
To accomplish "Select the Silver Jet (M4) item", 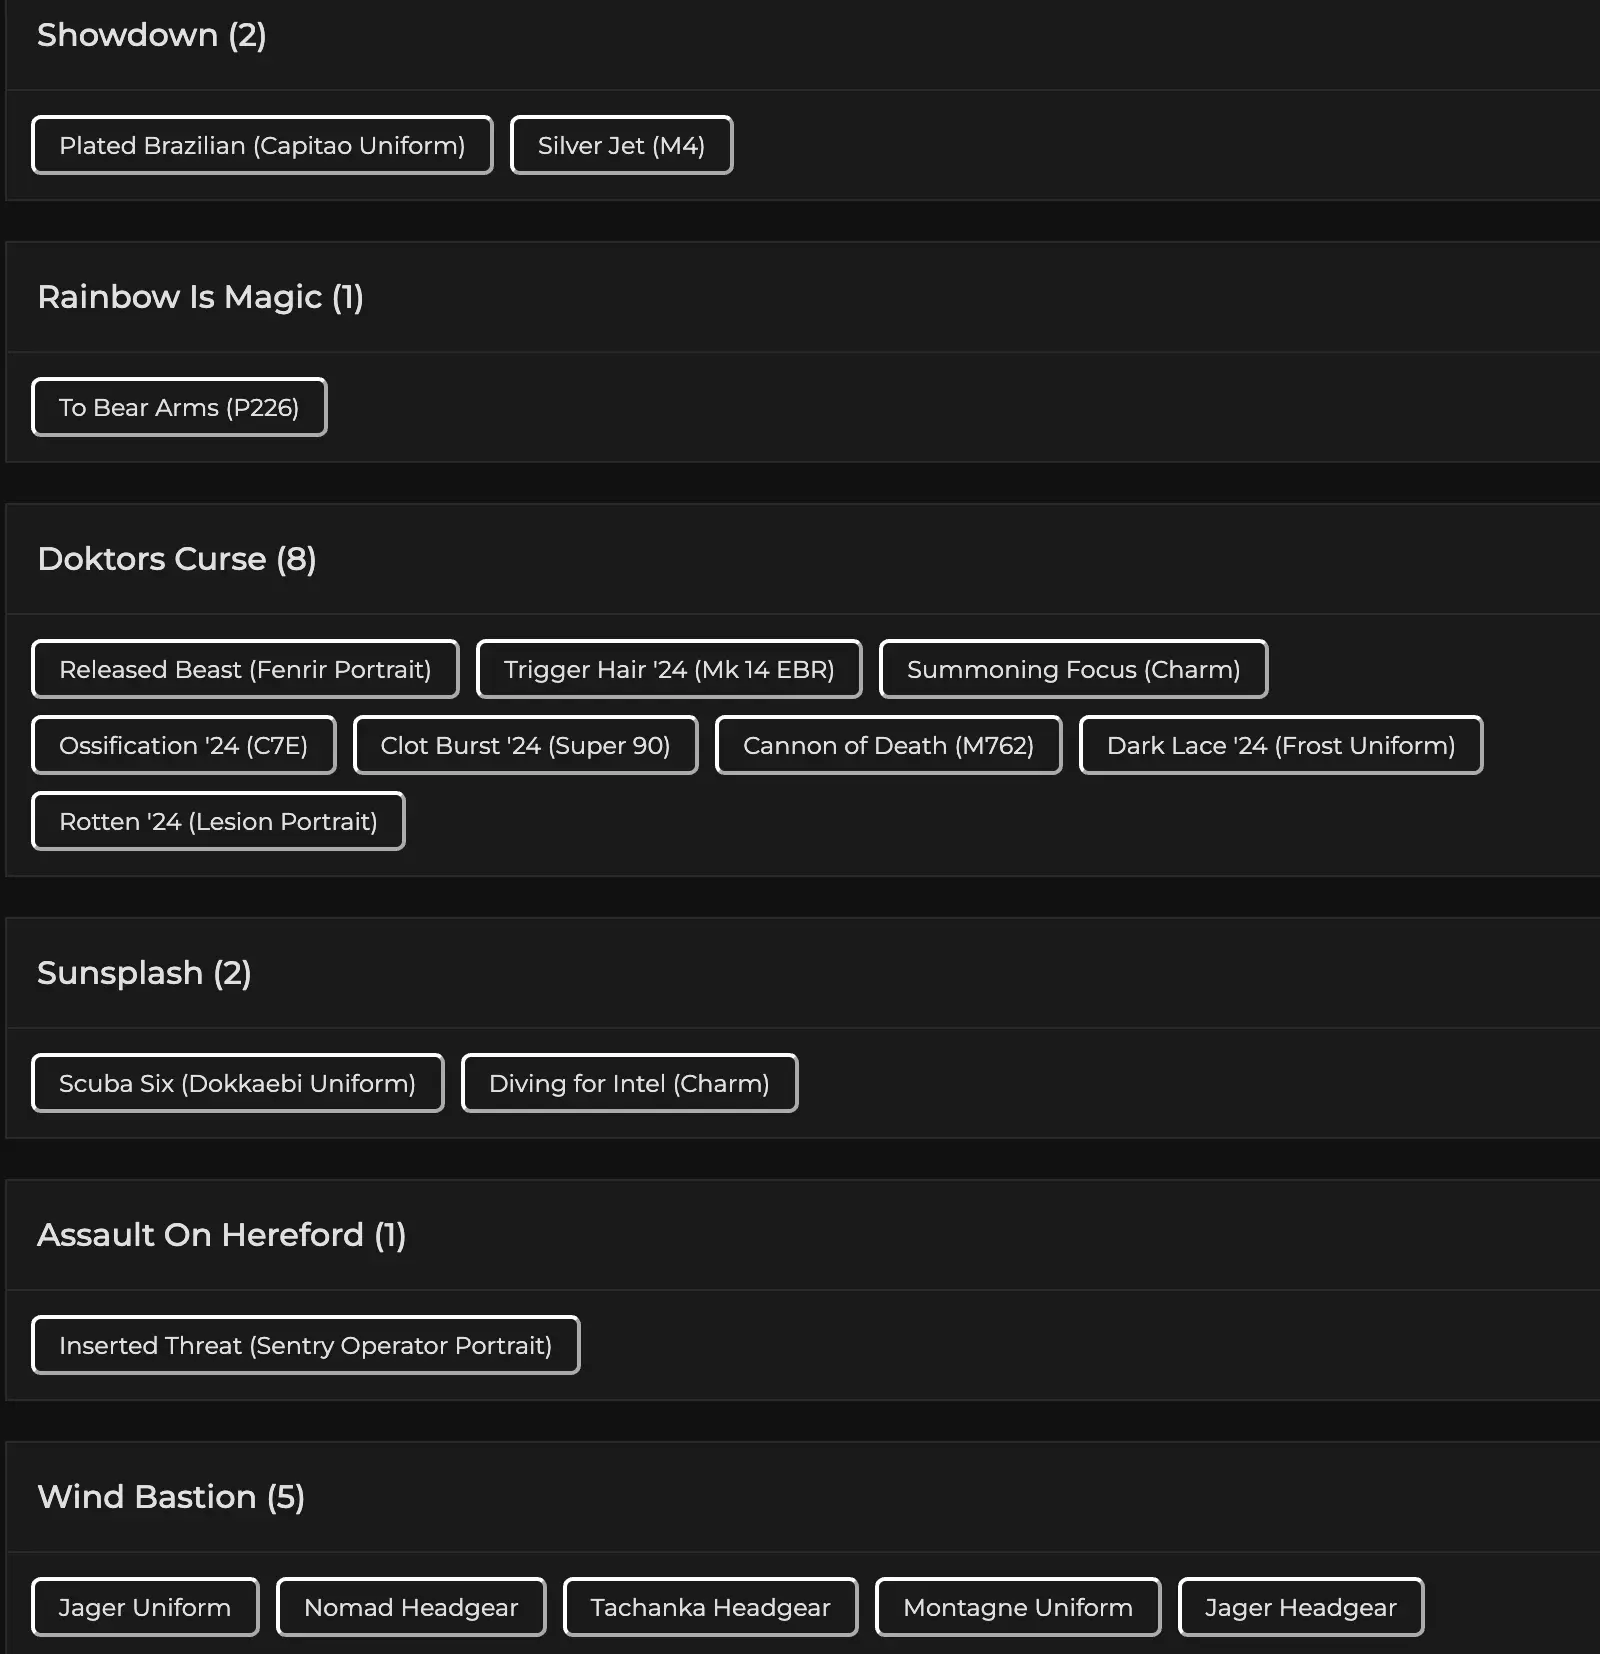I will coord(621,146).
